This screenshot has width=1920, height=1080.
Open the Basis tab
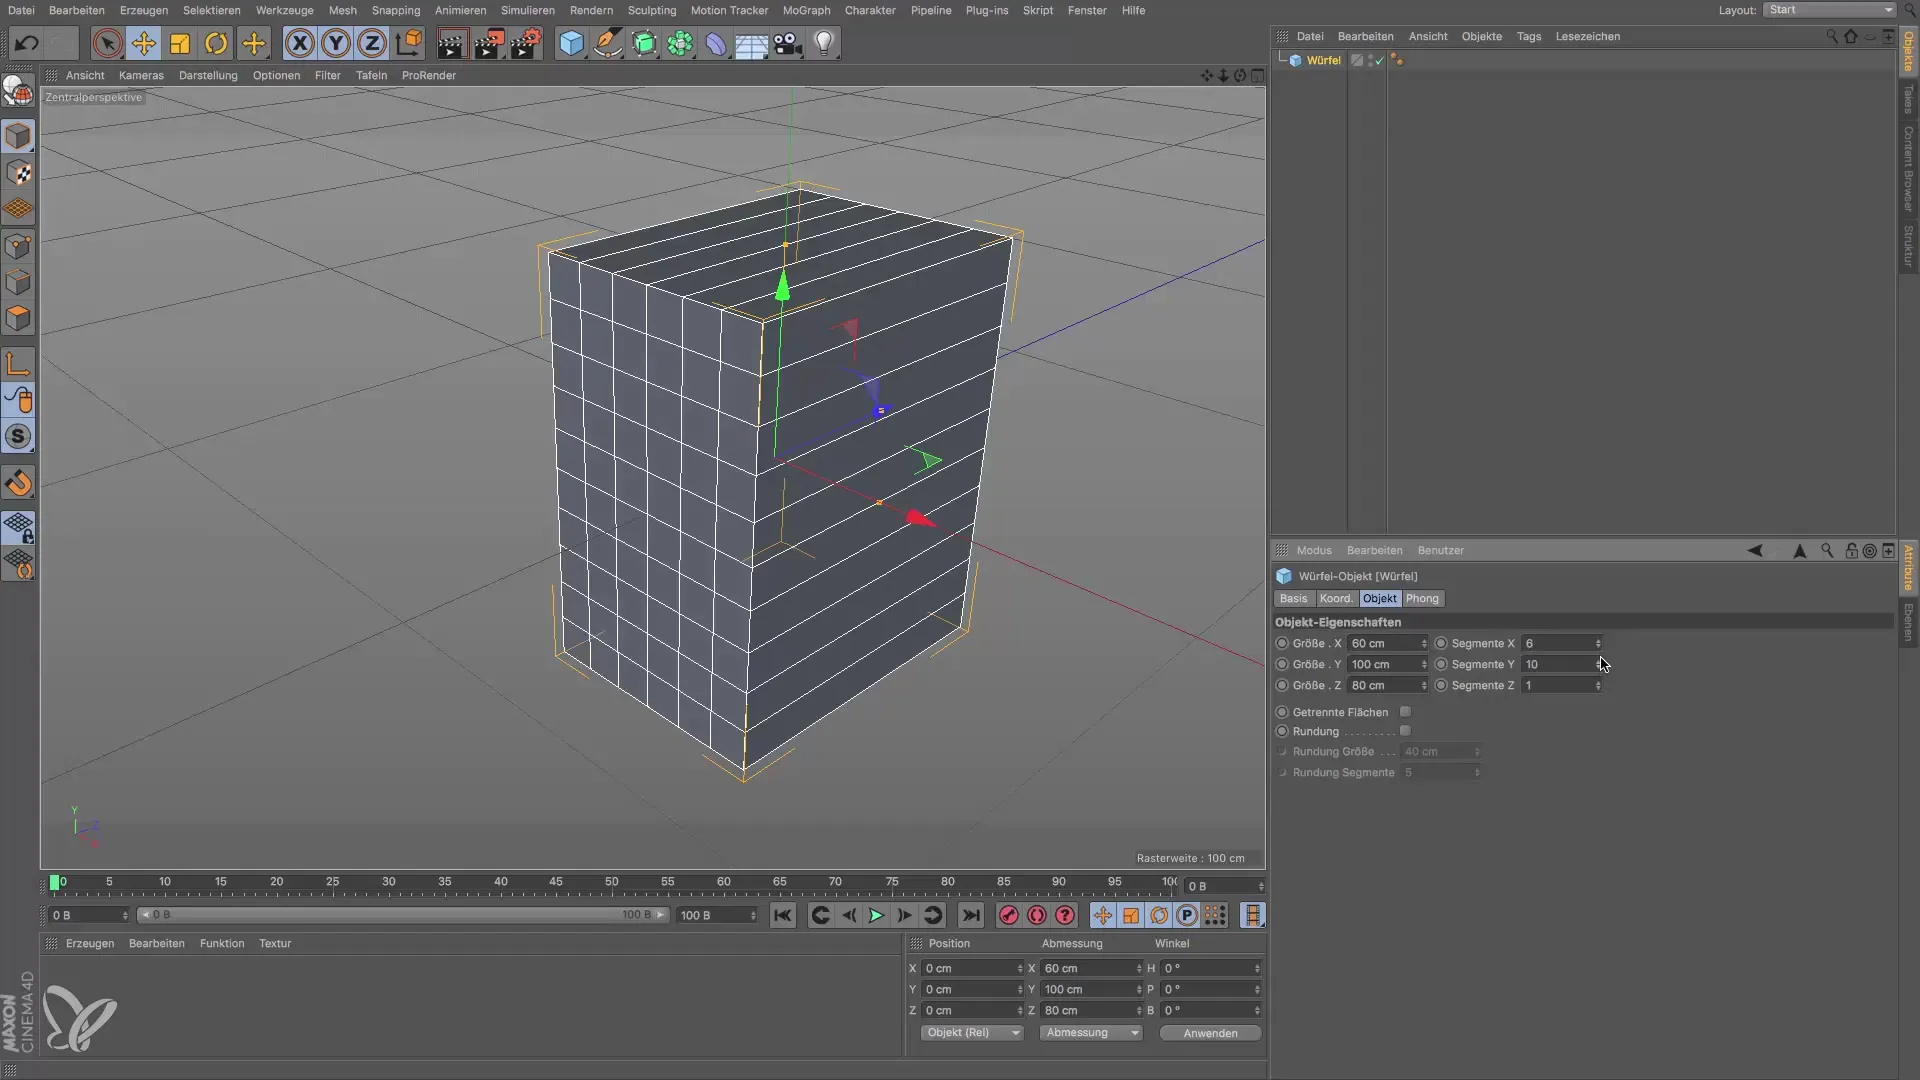coord(1293,598)
